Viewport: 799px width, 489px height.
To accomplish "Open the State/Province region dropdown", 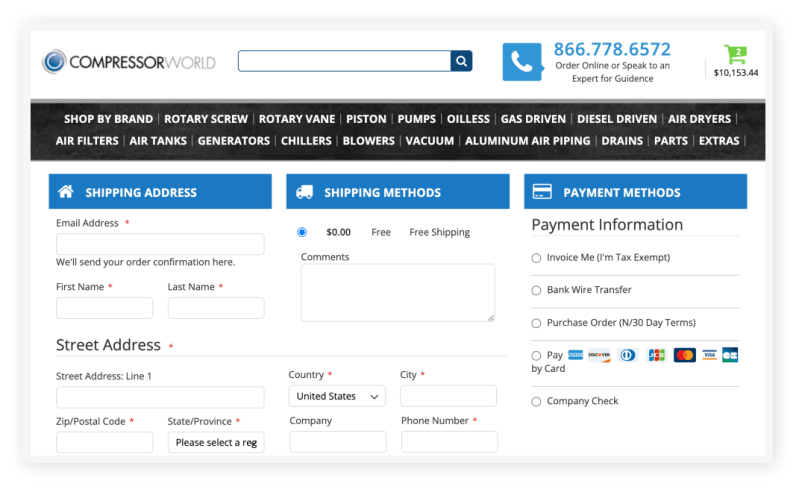I will pyautogui.click(x=216, y=442).
